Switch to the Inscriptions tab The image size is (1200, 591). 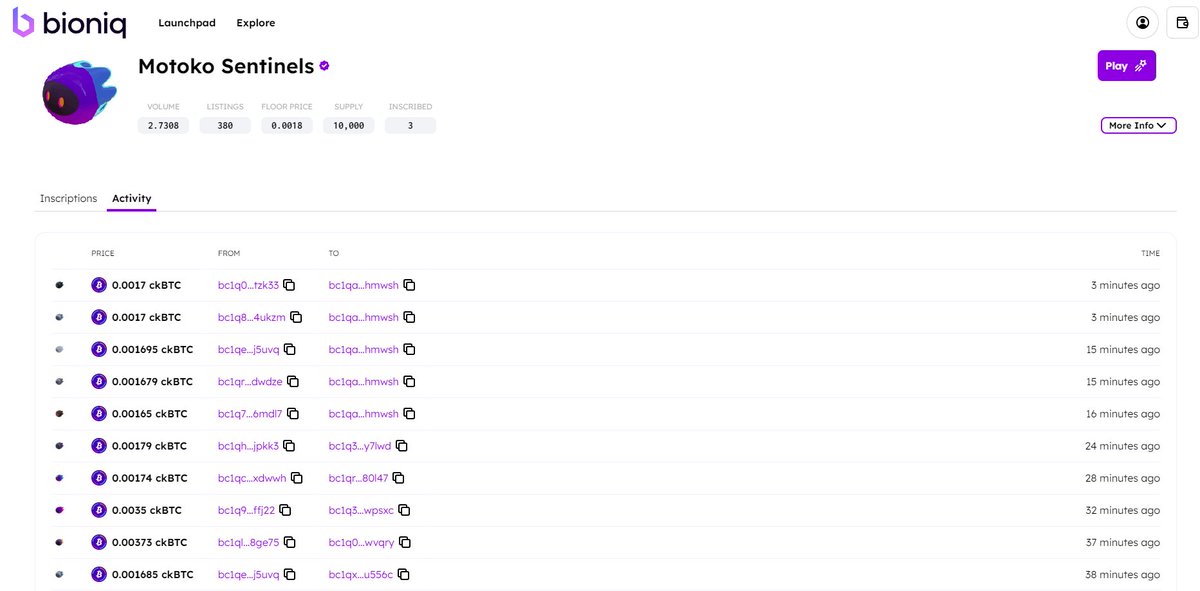coord(68,198)
